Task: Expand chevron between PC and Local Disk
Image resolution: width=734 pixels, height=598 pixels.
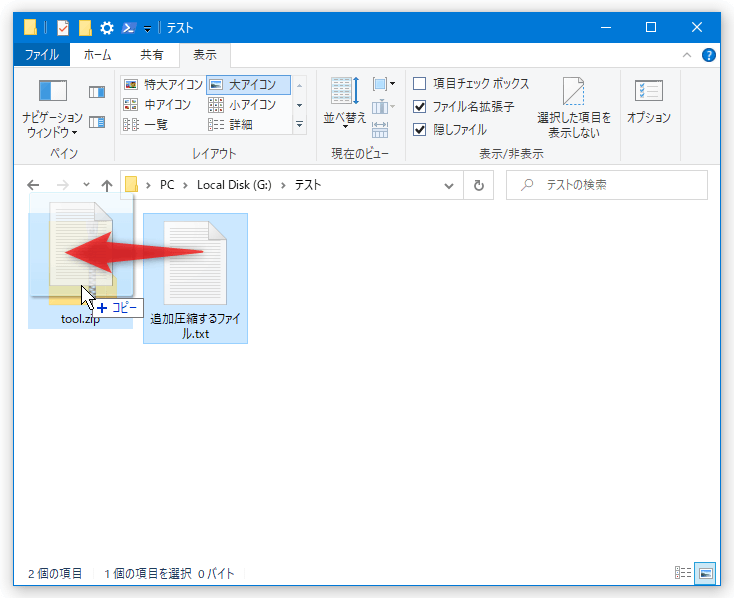Action: (185, 185)
